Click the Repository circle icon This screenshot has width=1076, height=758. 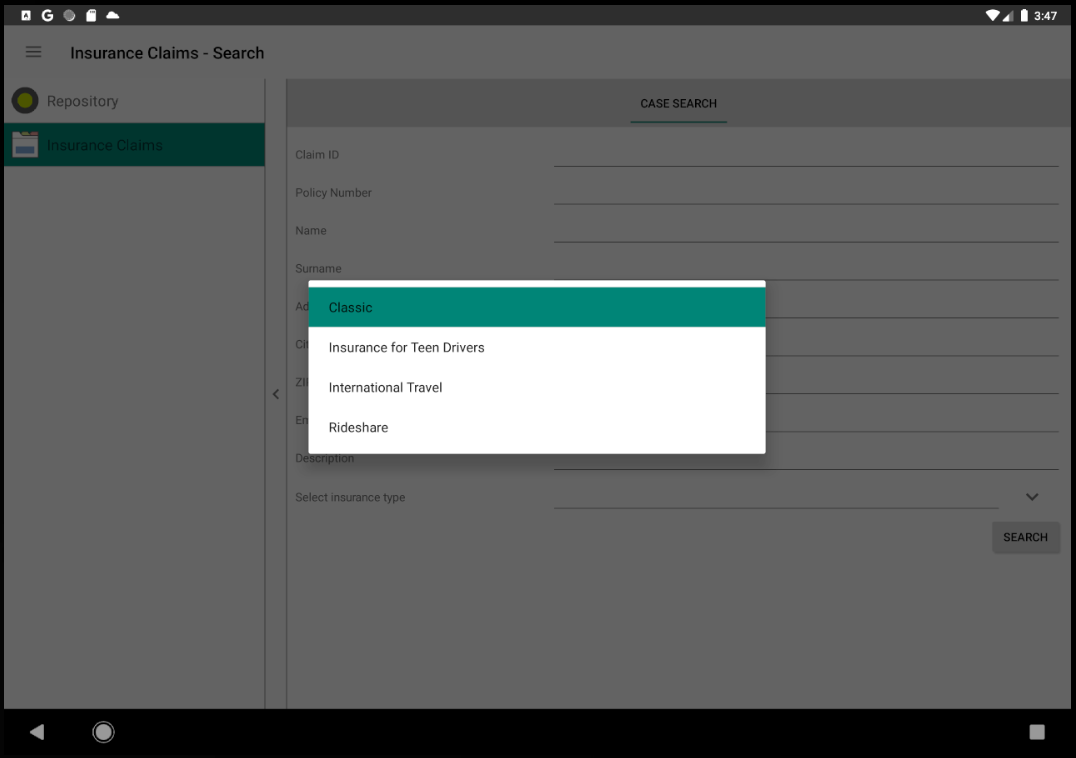[x=25, y=101]
